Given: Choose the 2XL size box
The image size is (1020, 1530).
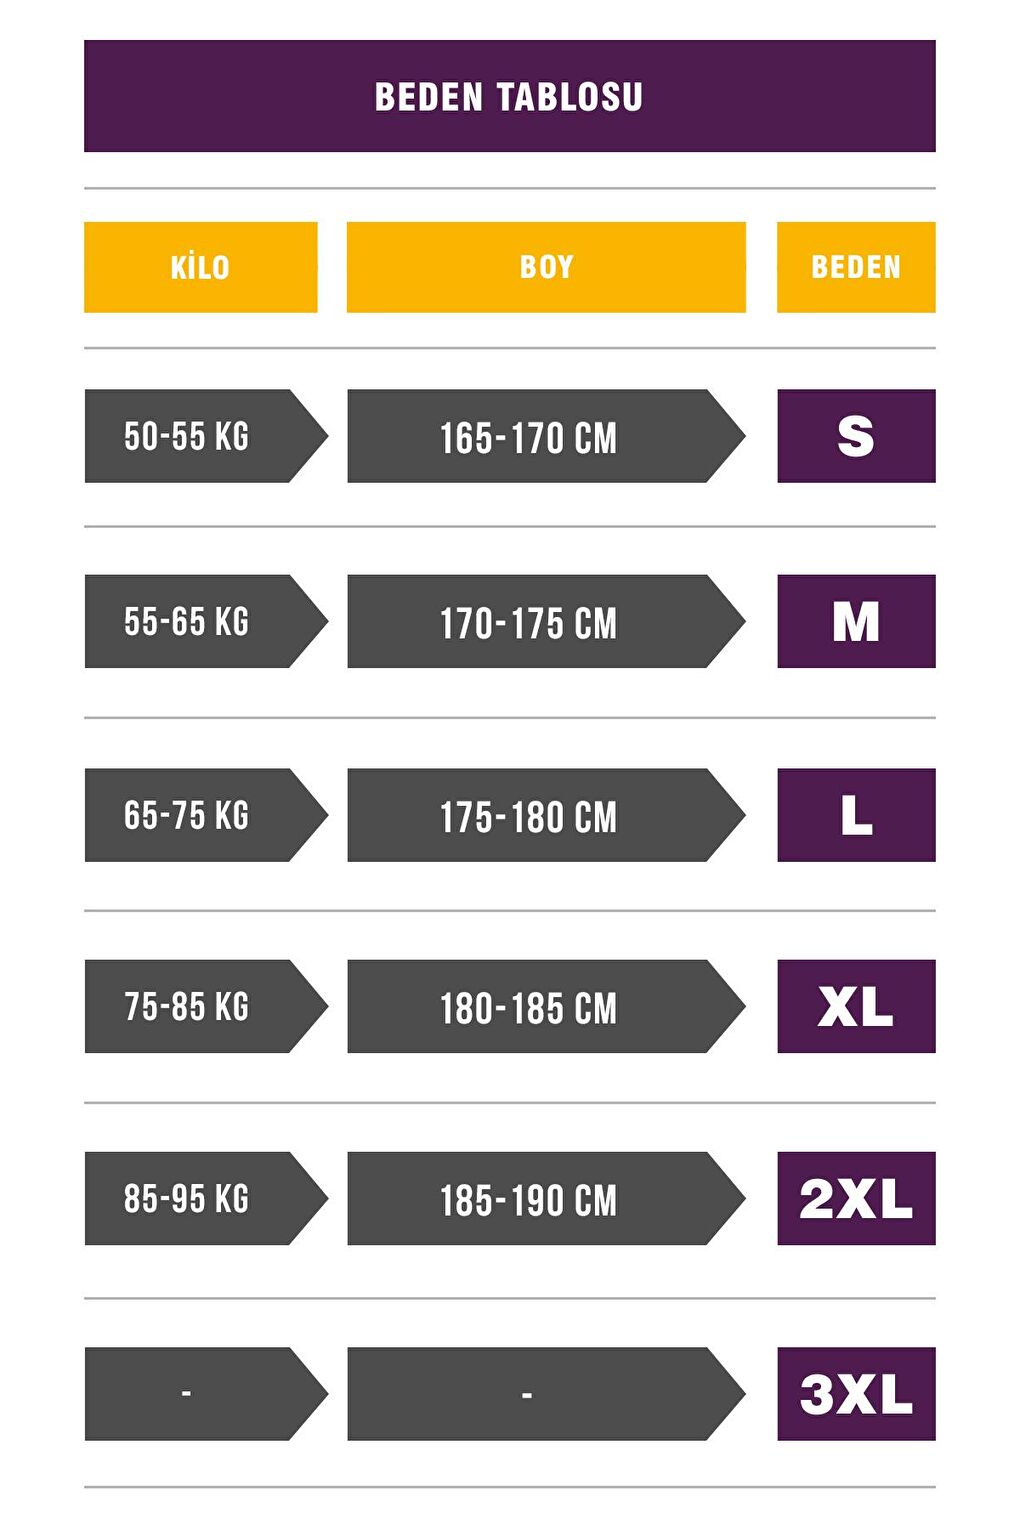Looking at the screenshot, I should (x=856, y=1198).
